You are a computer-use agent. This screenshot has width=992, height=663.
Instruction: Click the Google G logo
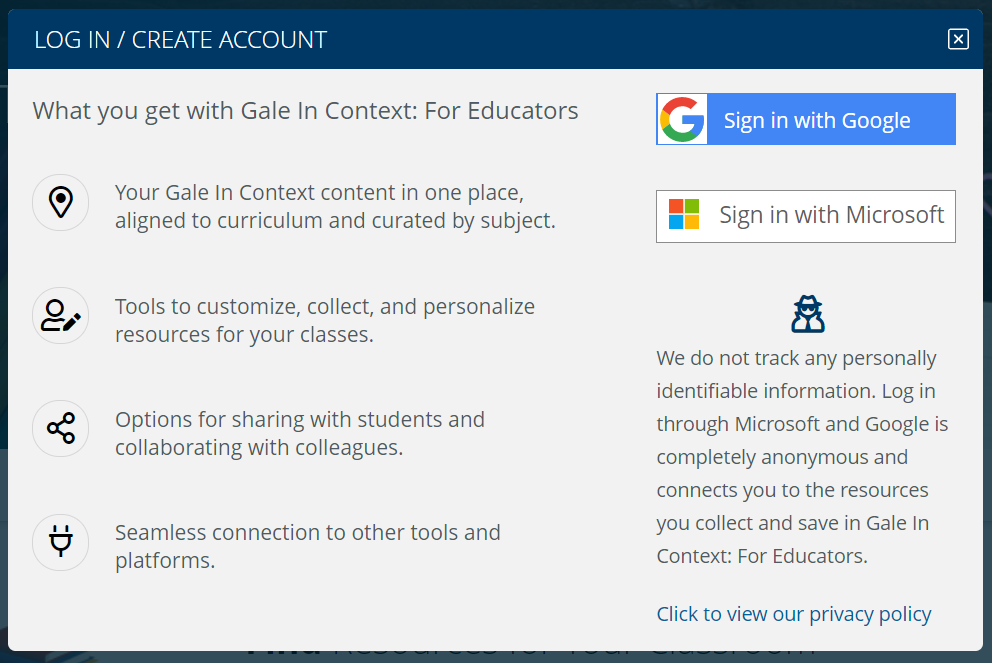pos(682,120)
